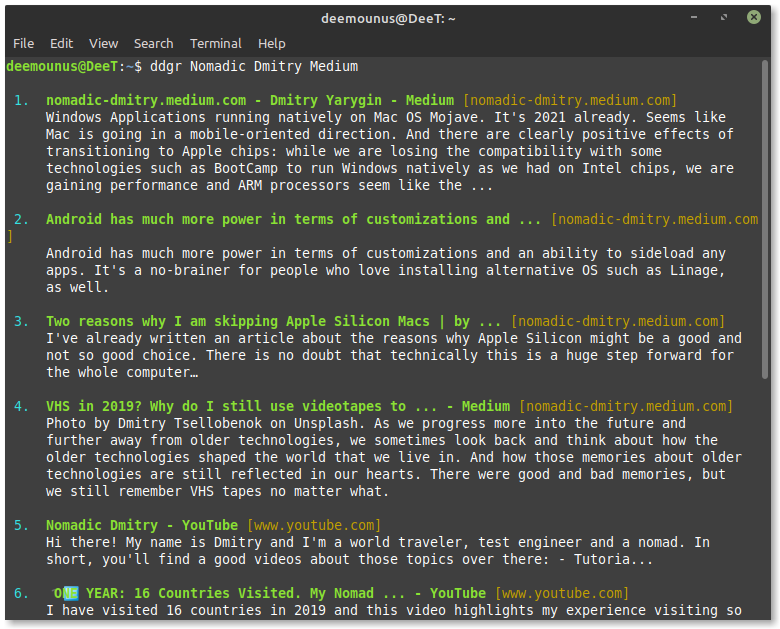Screen dimensions: 780x629
Task: Click result number '1.'
Action: tap(21, 101)
